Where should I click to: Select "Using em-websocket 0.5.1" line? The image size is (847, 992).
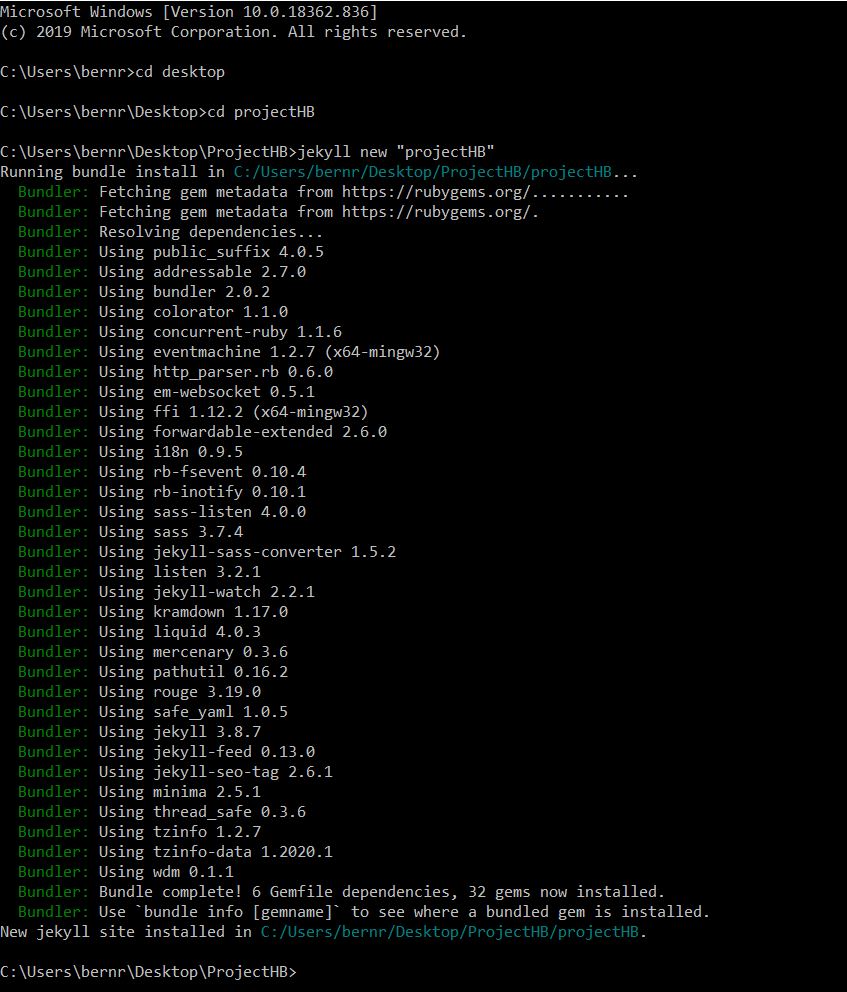(x=166, y=392)
